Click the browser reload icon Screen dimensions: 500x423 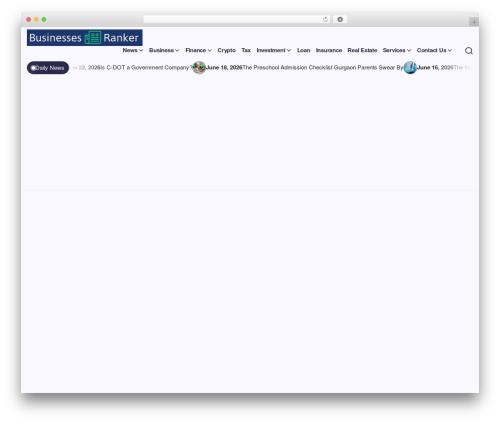pos(325,20)
